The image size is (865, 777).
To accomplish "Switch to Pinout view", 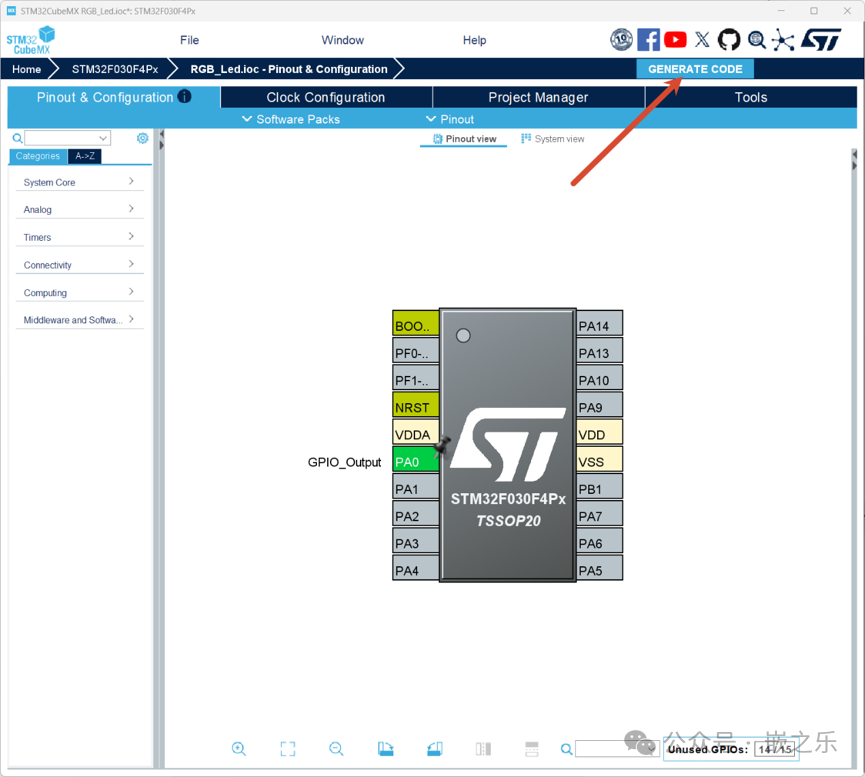I will tap(464, 139).
